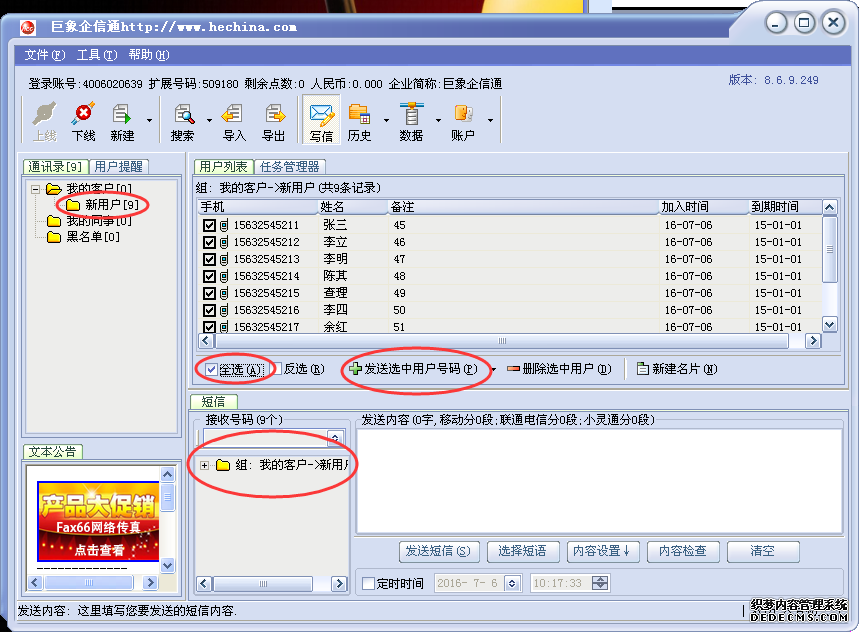The height and width of the screenshot is (632, 859).
Task: Click the 导入 (import) toolbar icon
Action: pyautogui.click(x=234, y=120)
